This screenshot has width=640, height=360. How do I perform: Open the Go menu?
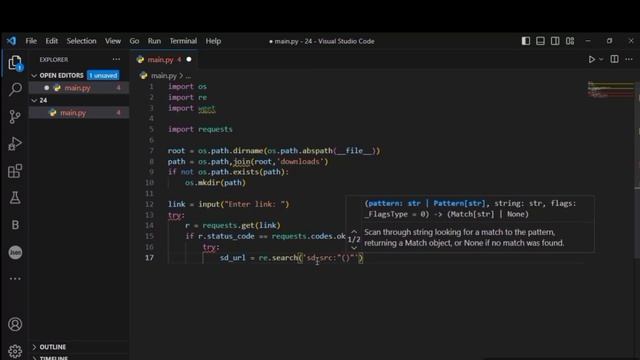tap(134, 41)
